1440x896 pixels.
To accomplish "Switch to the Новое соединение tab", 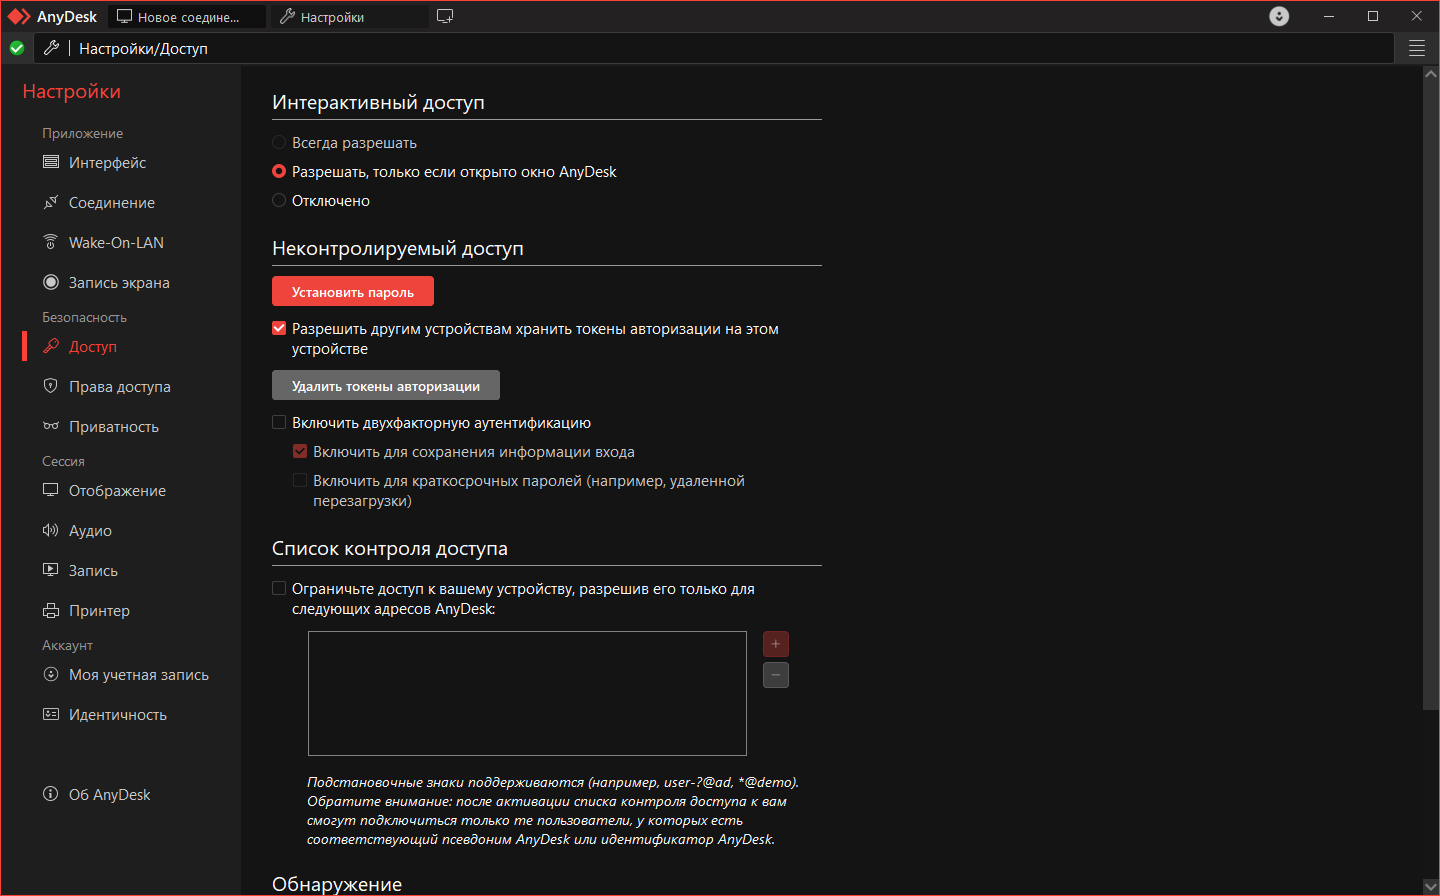I will point(187,17).
